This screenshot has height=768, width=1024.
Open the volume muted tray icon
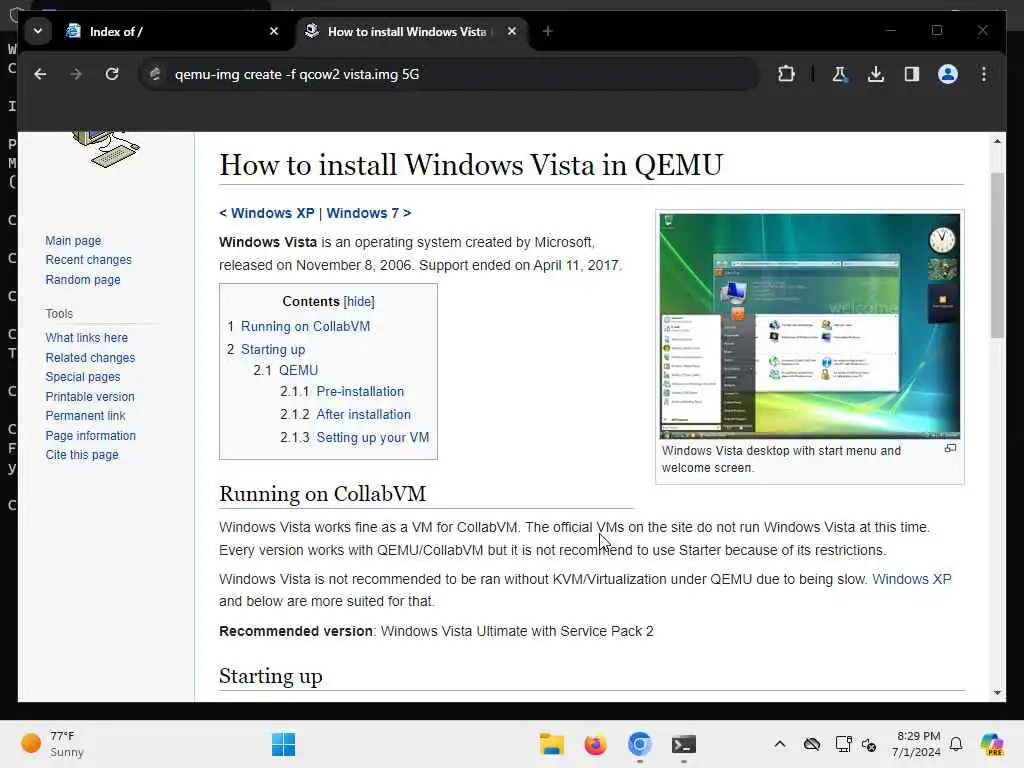coord(869,744)
